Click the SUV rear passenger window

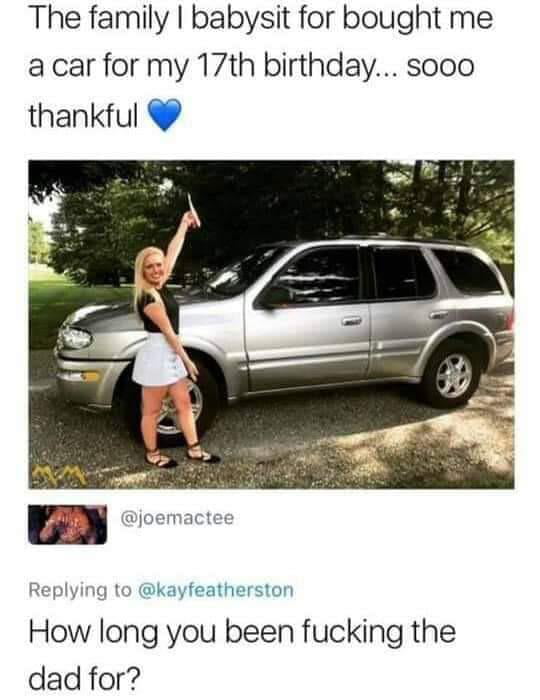403,273
